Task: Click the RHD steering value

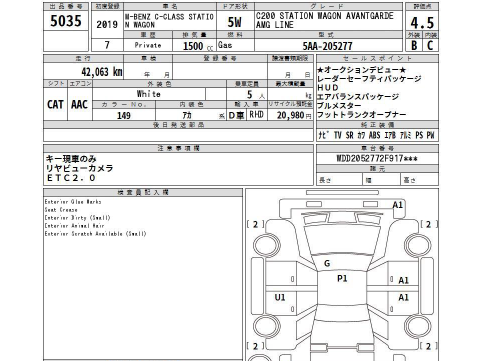Action: pos(256,115)
